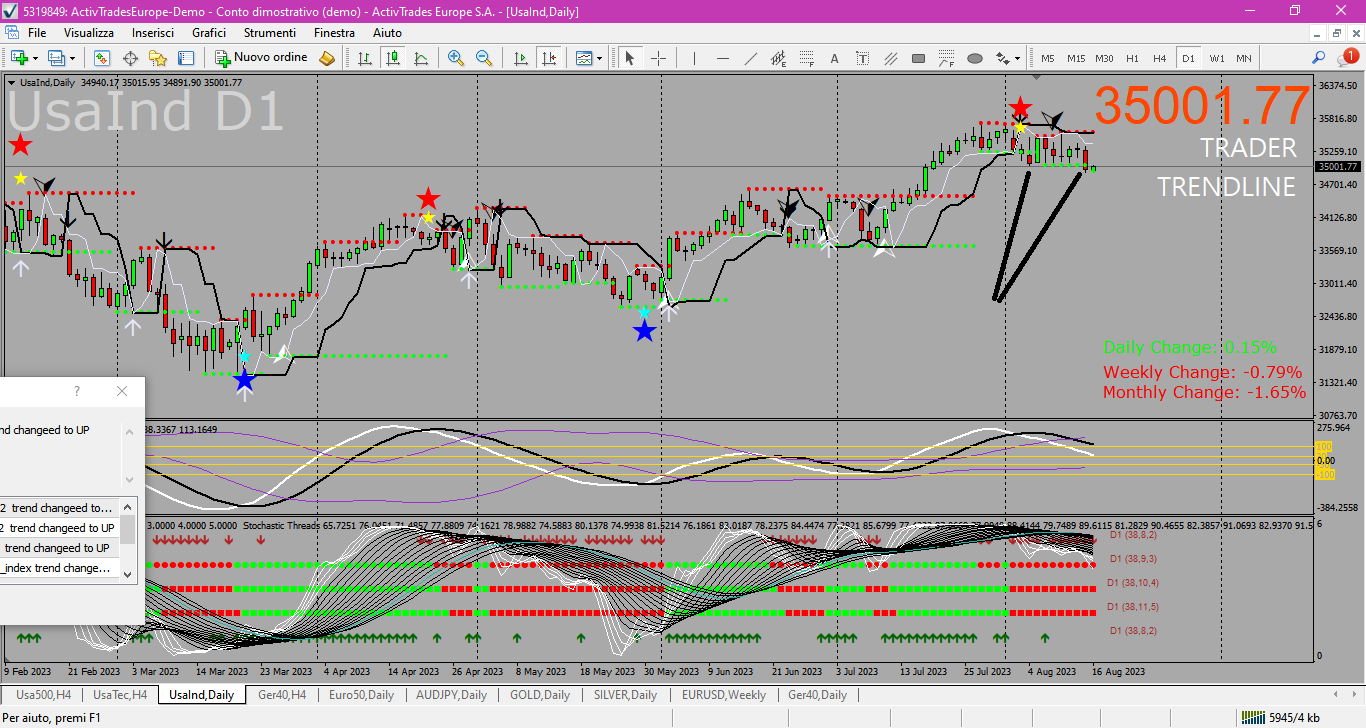Viewport: 1366px width, 728px height.
Task: Zoom out of the chart
Action: pyautogui.click(x=484, y=58)
